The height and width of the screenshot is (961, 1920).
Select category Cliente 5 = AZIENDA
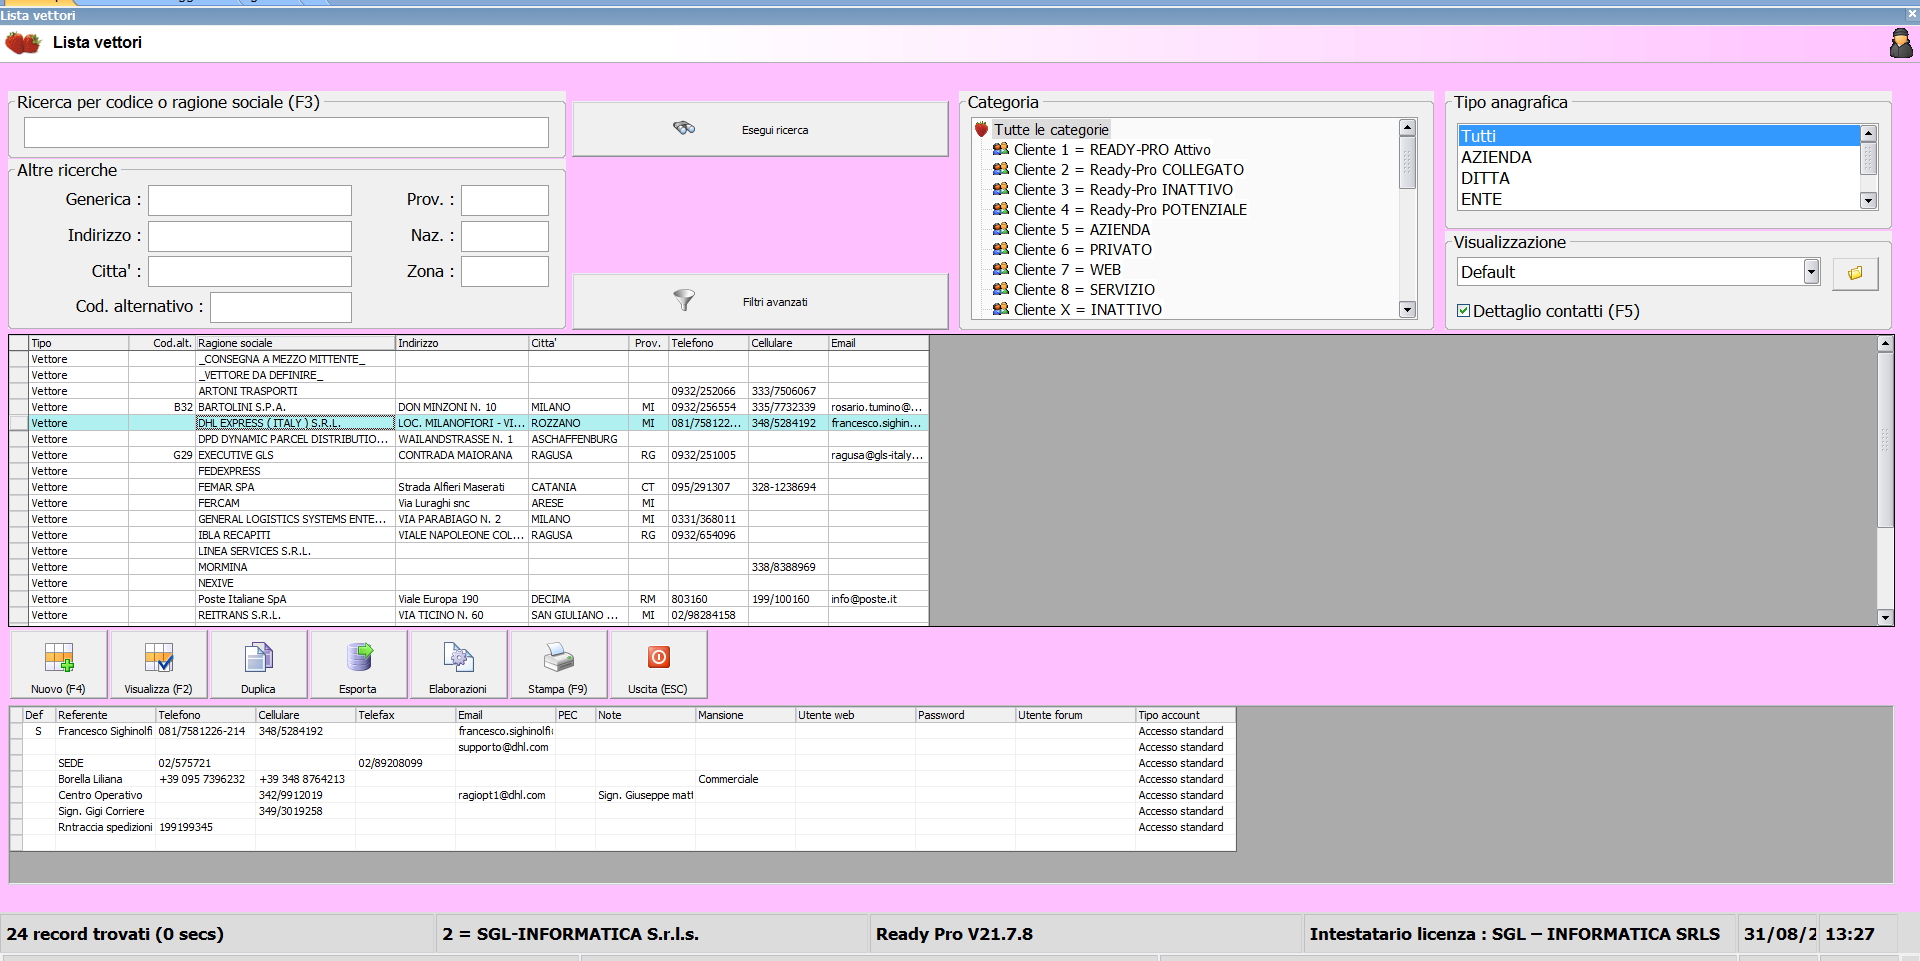[1071, 230]
